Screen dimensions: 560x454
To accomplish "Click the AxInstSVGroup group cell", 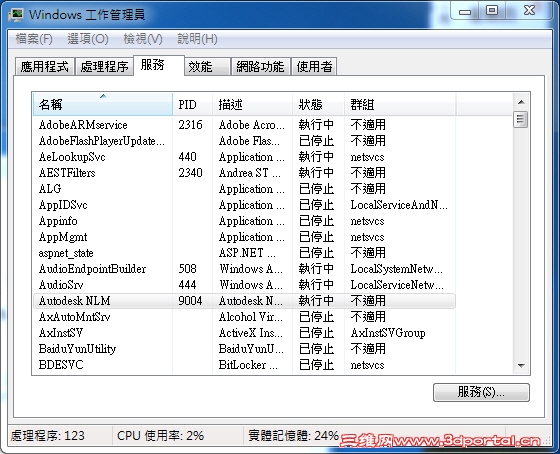I will point(388,333).
